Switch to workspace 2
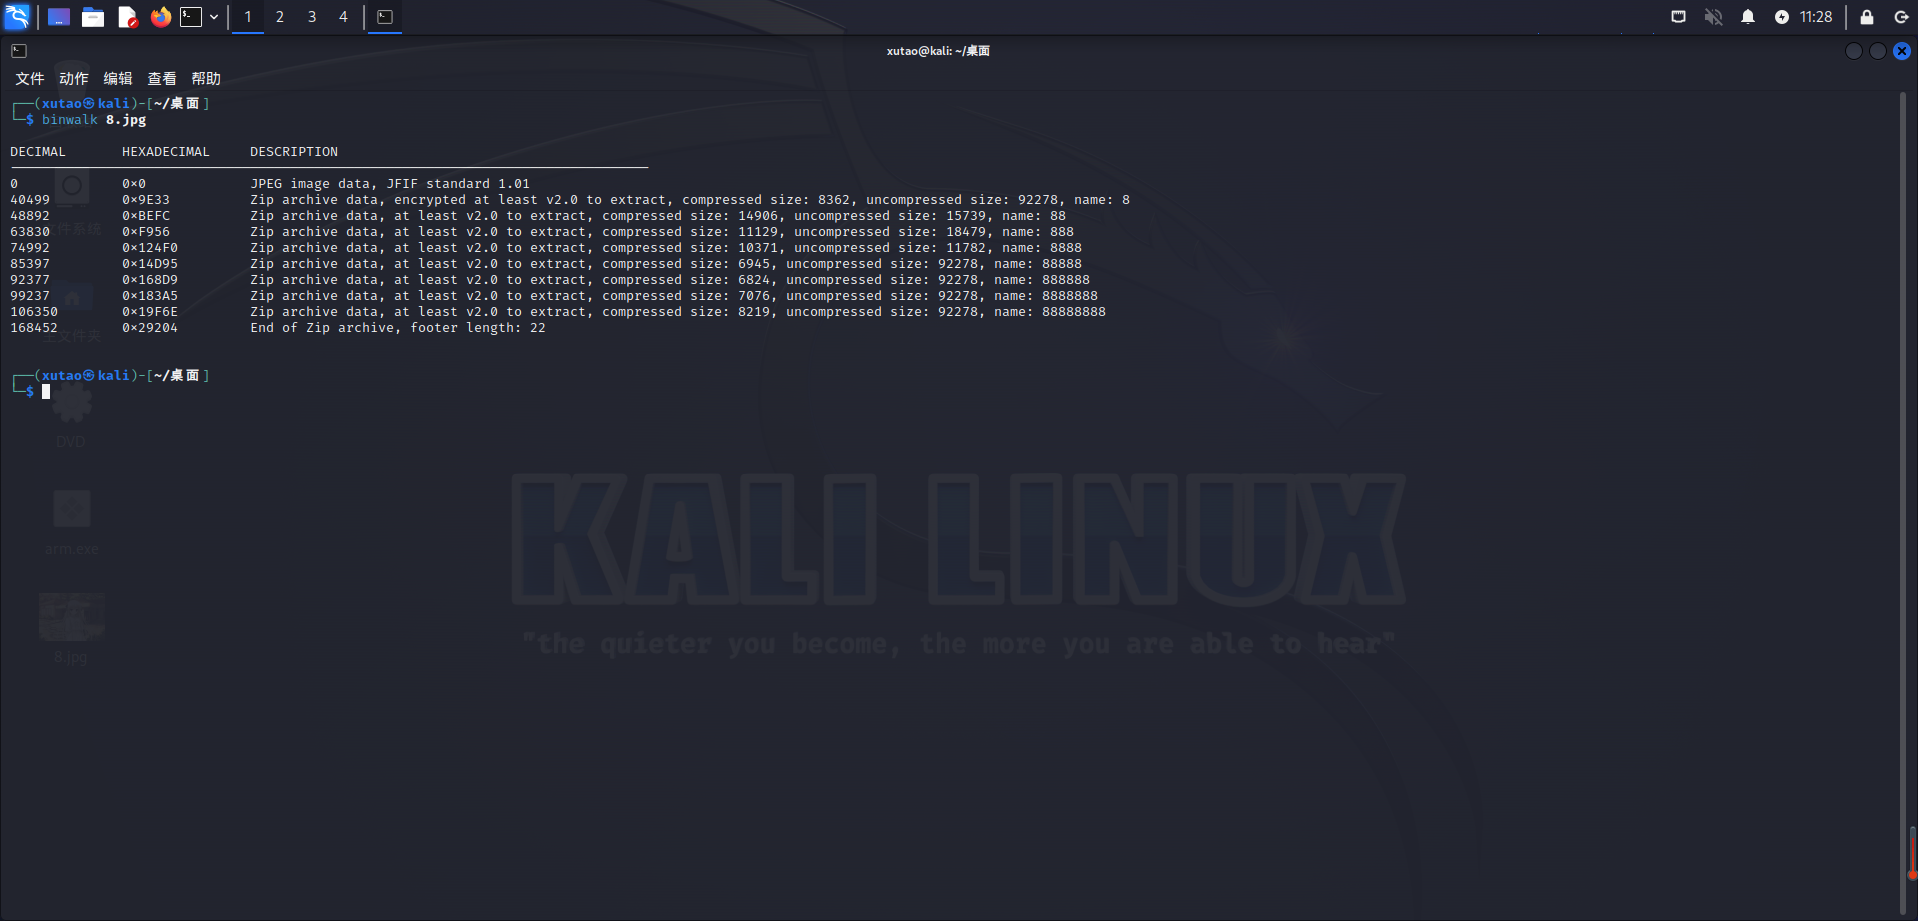This screenshot has height=921, width=1918. [280, 17]
